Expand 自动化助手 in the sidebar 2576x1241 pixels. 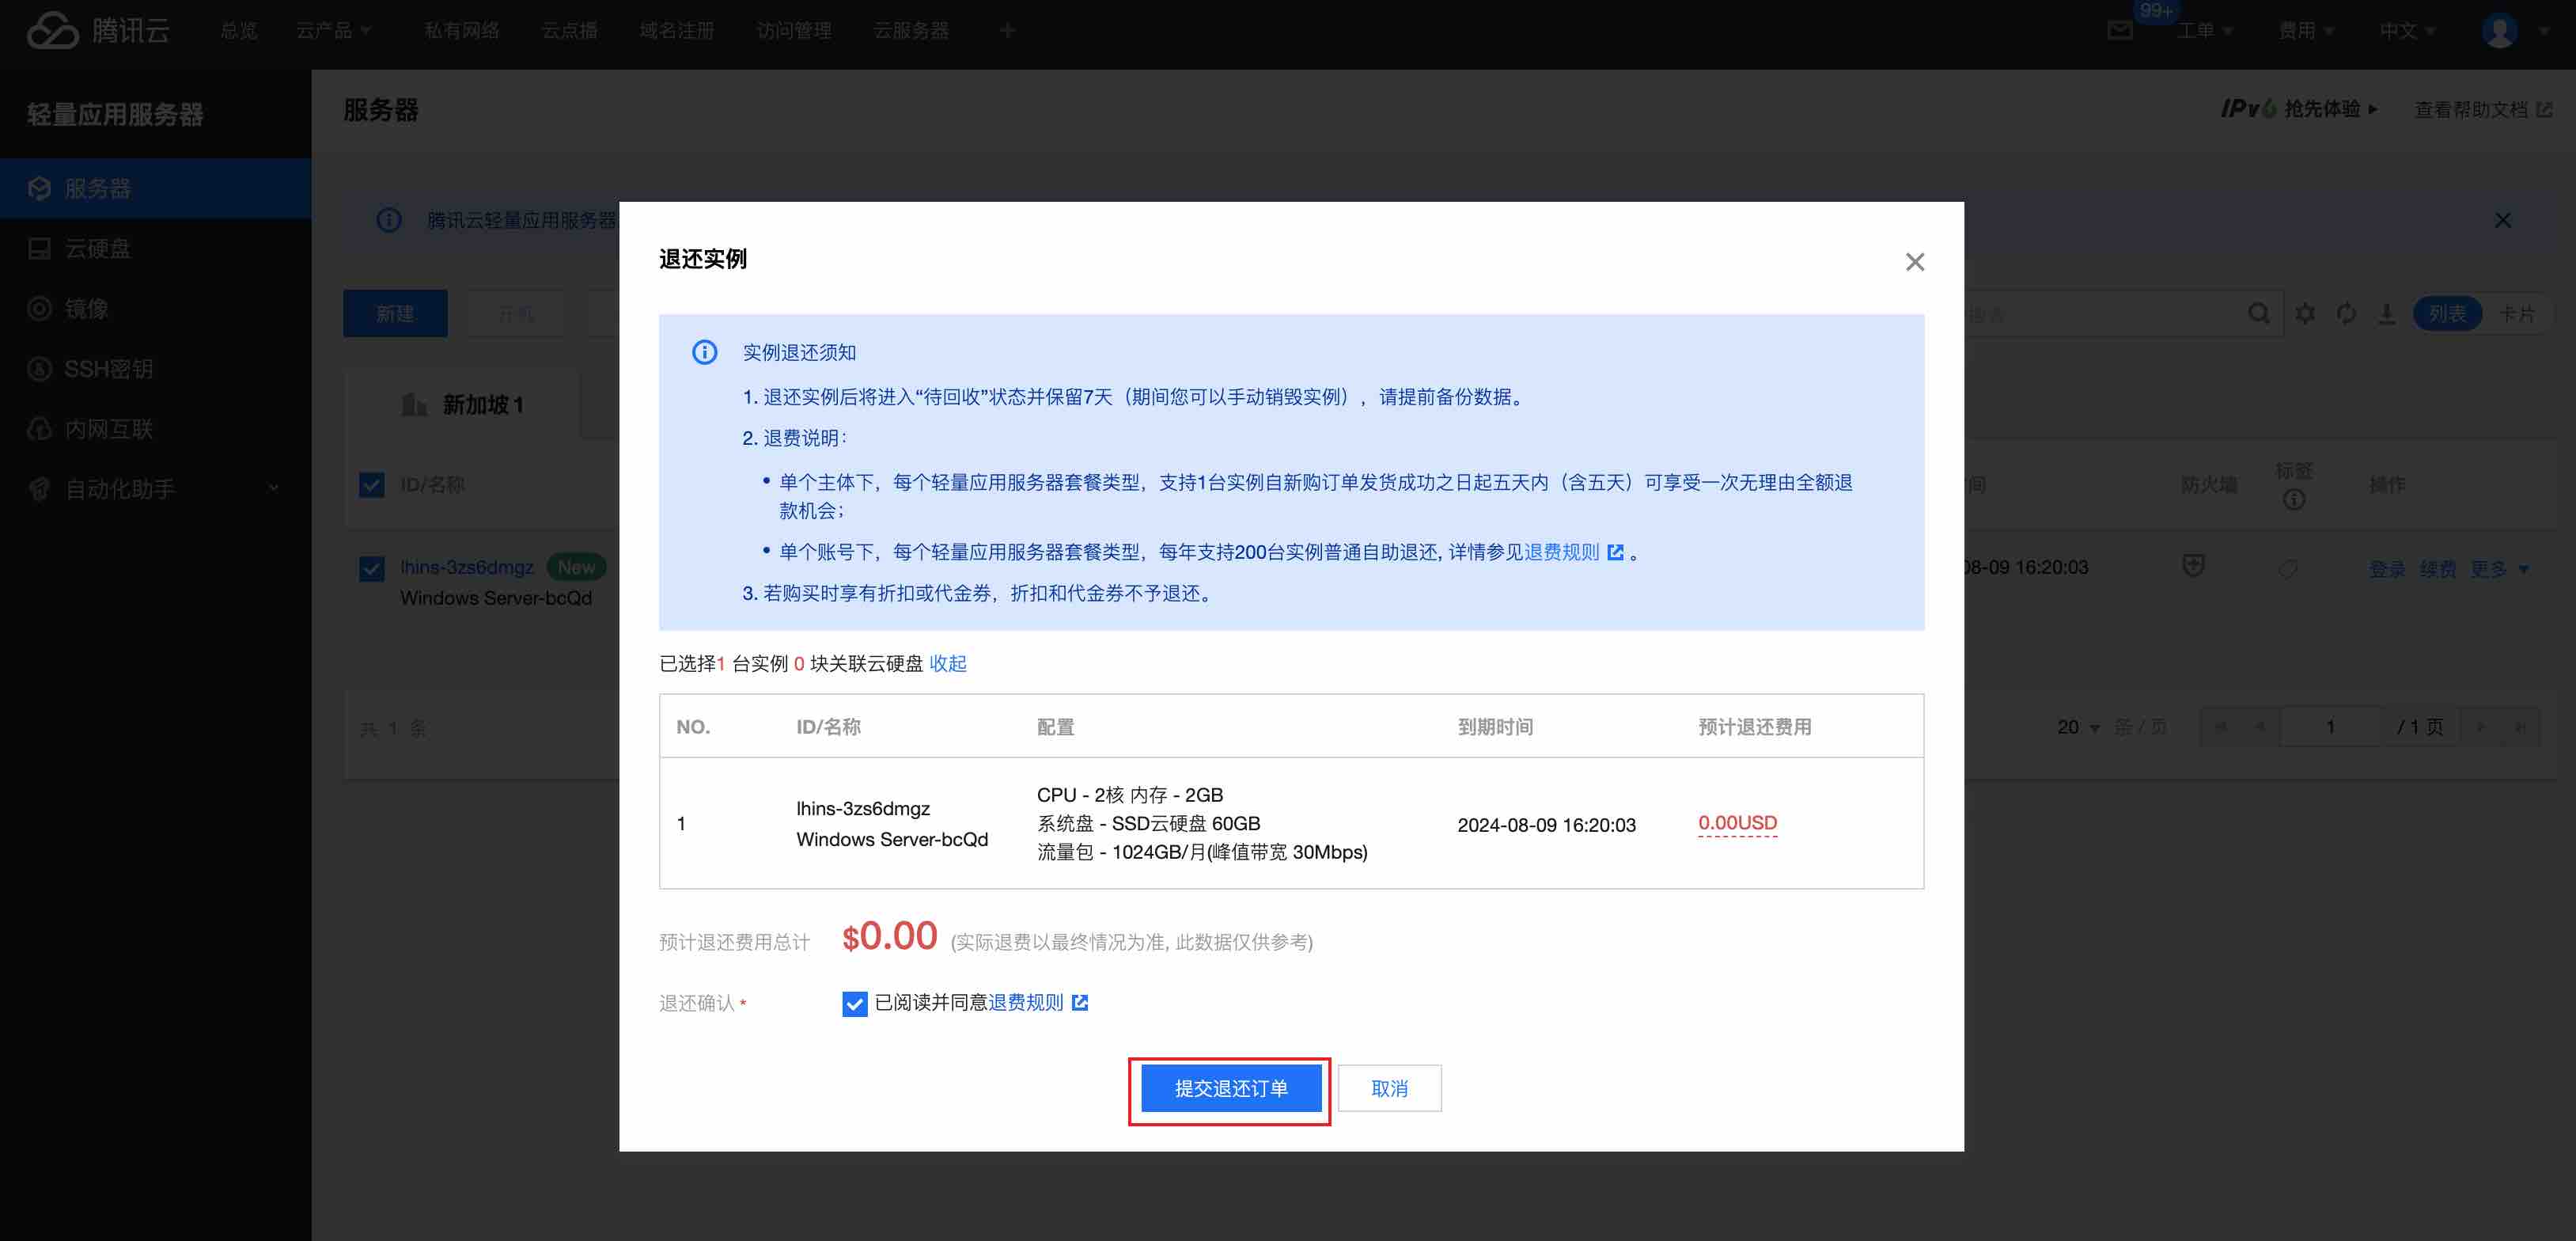[156, 488]
